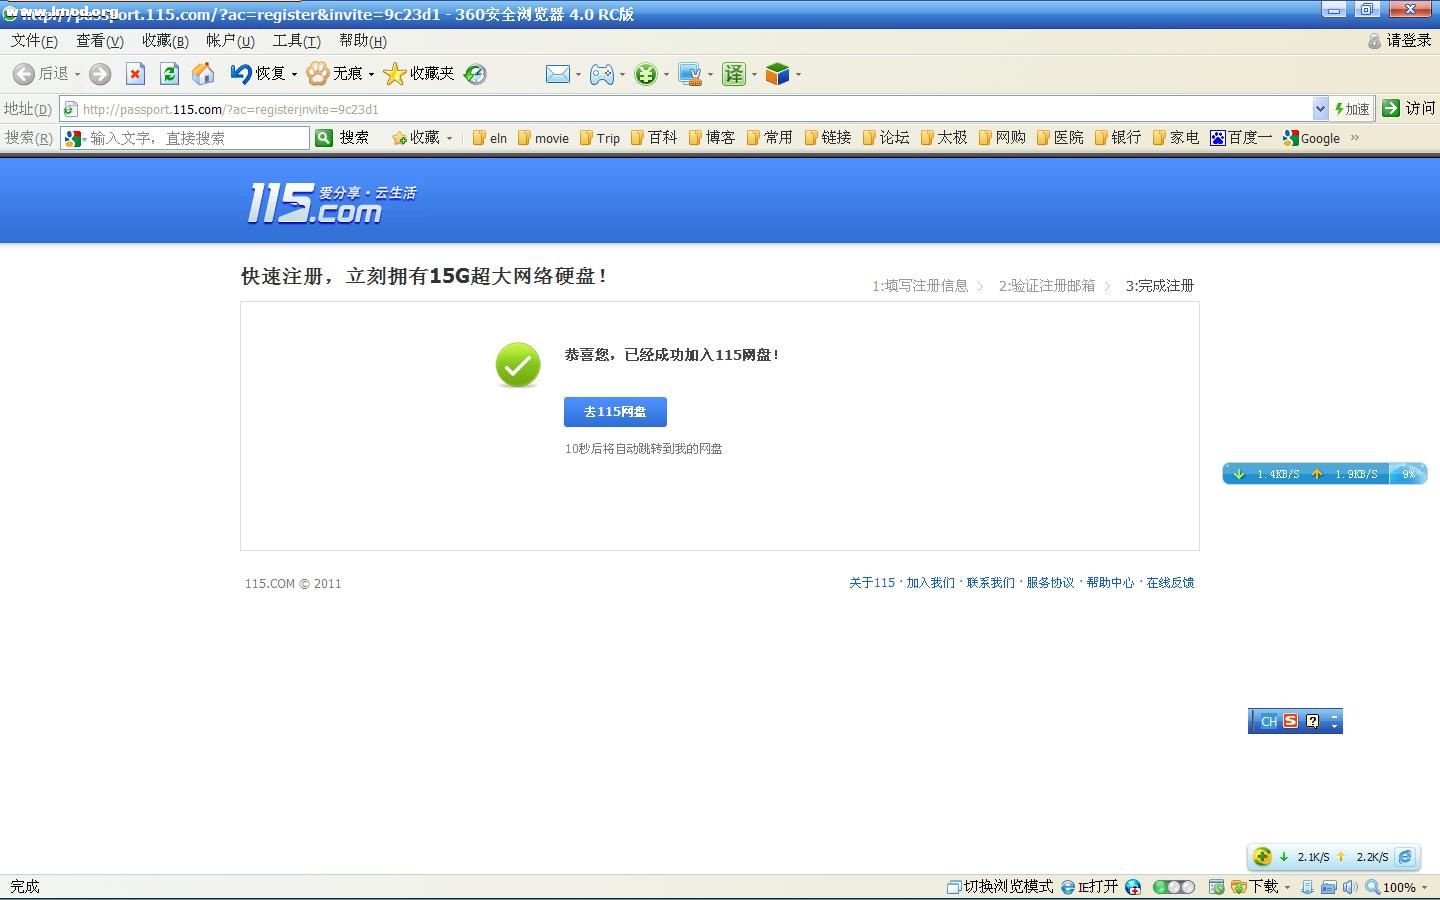Click the back 后退 arrow icon
Image resolution: width=1440 pixels, height=900 pixels.
(24, 74)
